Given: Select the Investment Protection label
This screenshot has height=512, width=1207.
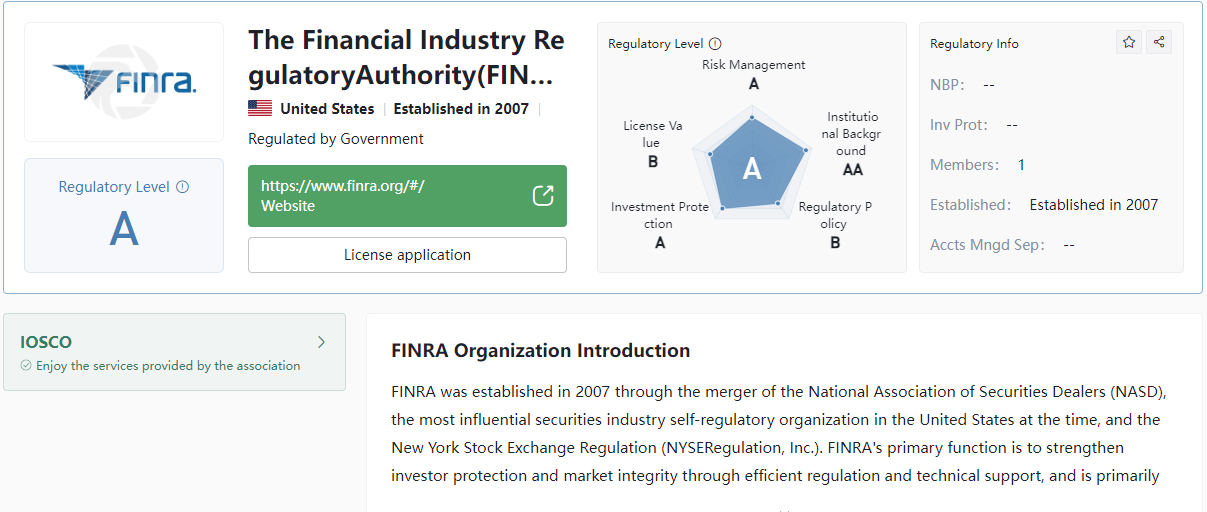Looking at the screenshot, I should [x=660, y=224].
